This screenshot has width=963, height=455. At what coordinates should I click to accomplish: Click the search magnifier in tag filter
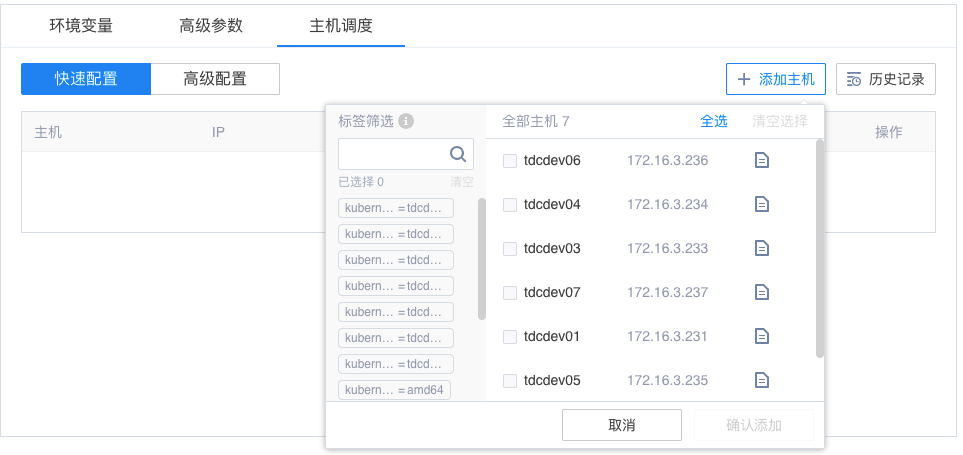click(x=458, y=154)
